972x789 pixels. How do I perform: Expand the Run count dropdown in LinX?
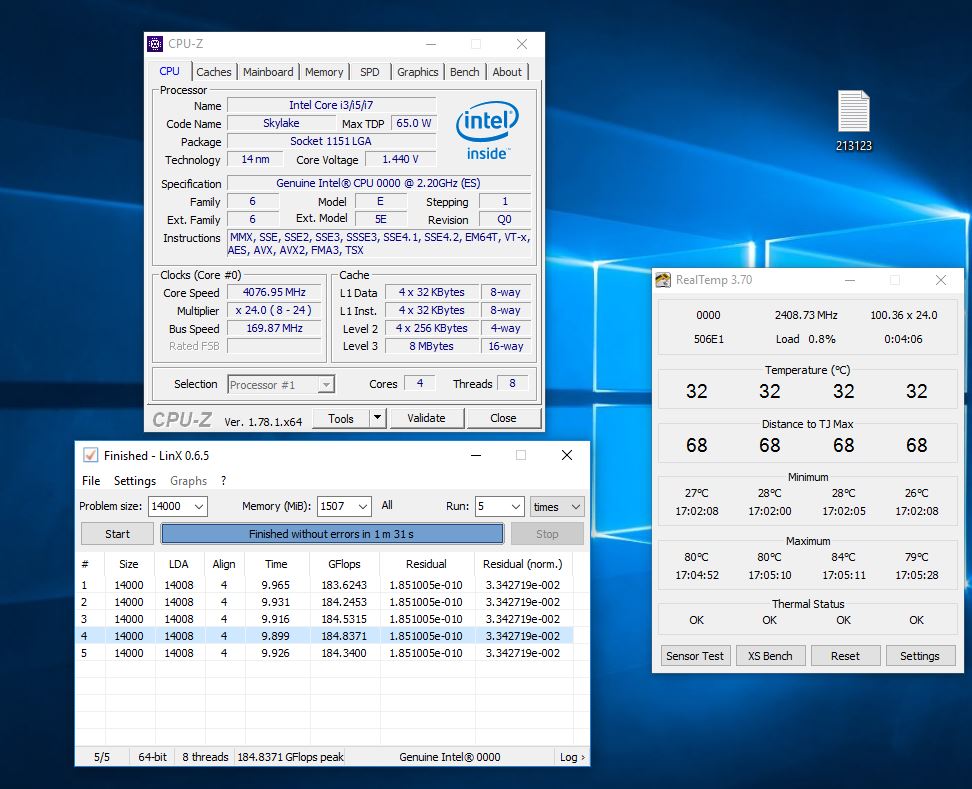point(516,506)
